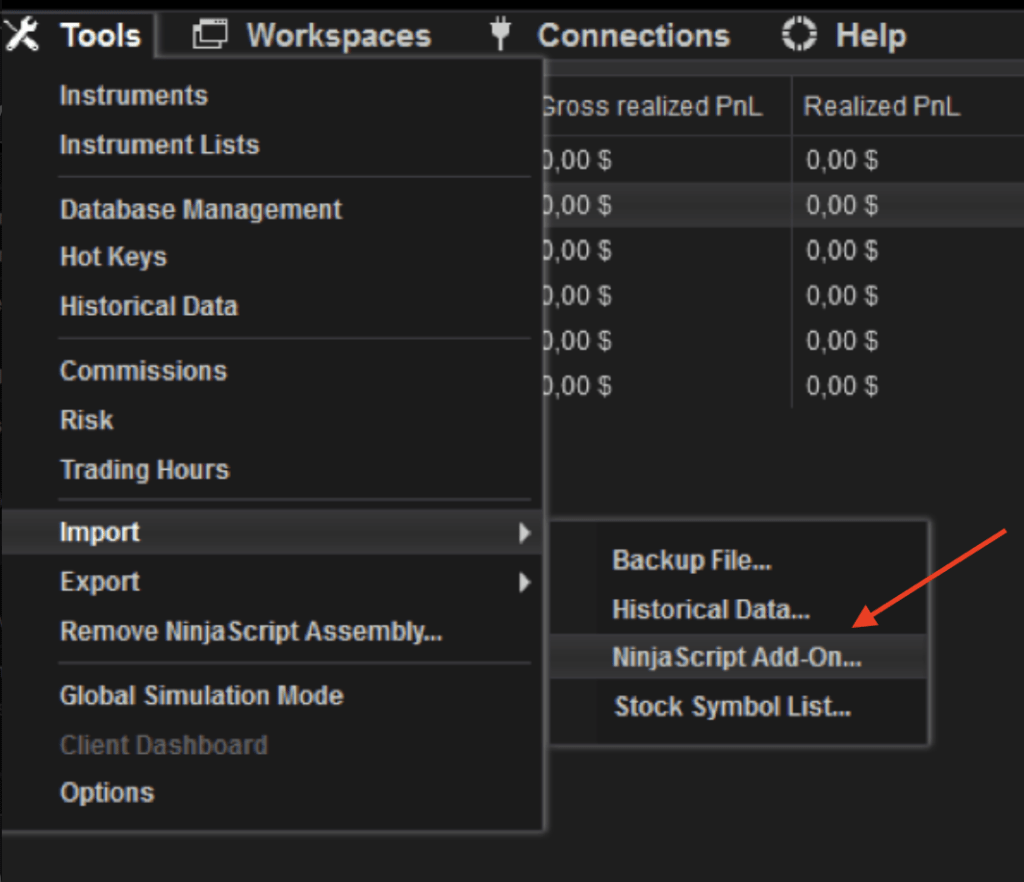Select Instruments from the Tools menu
Viewport: 1024px width, 882px height.
pyautogui.click(x=133, y=95)
